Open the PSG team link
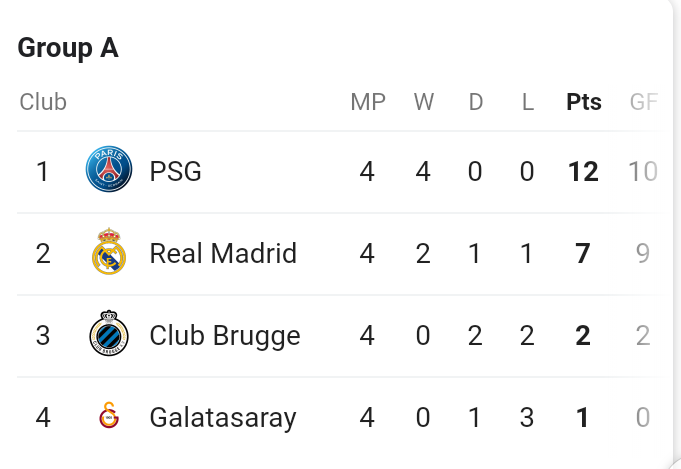The image size is (681, 469). coord(175,171)
